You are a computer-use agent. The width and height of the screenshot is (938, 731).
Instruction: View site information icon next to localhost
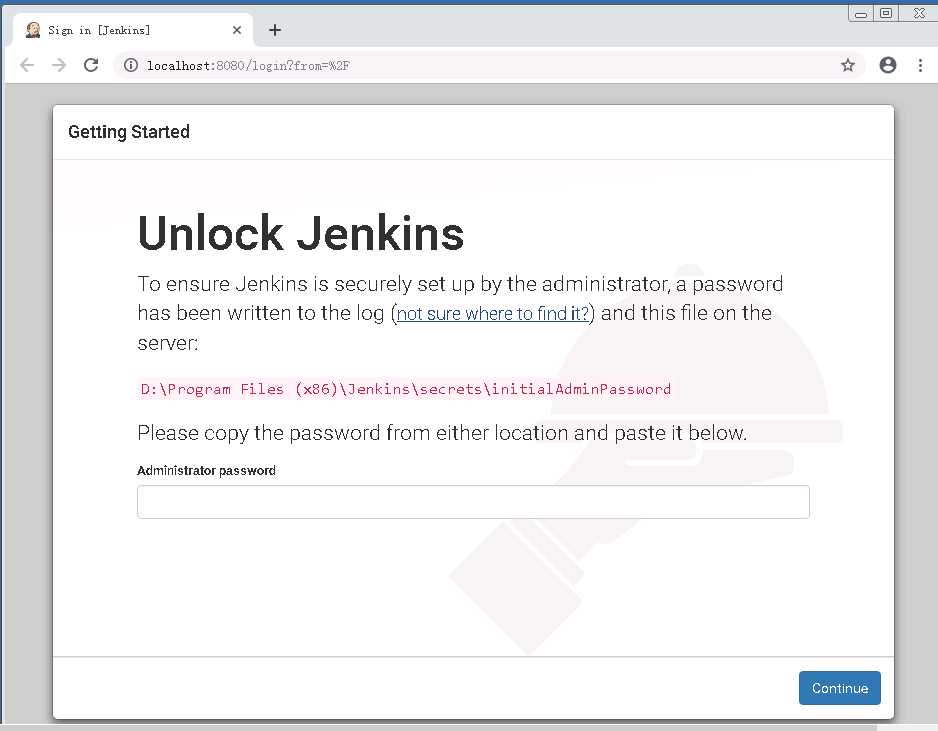point(131,65)
